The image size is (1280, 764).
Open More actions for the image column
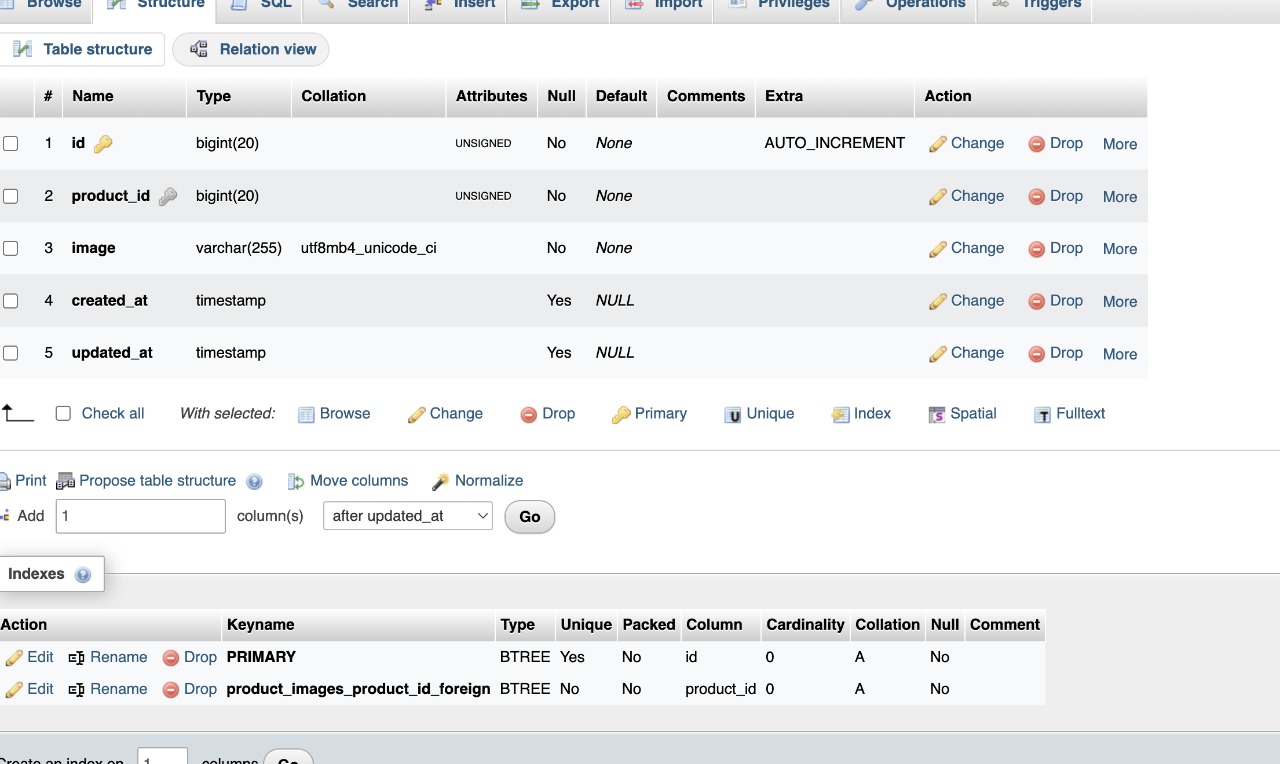1119,249
